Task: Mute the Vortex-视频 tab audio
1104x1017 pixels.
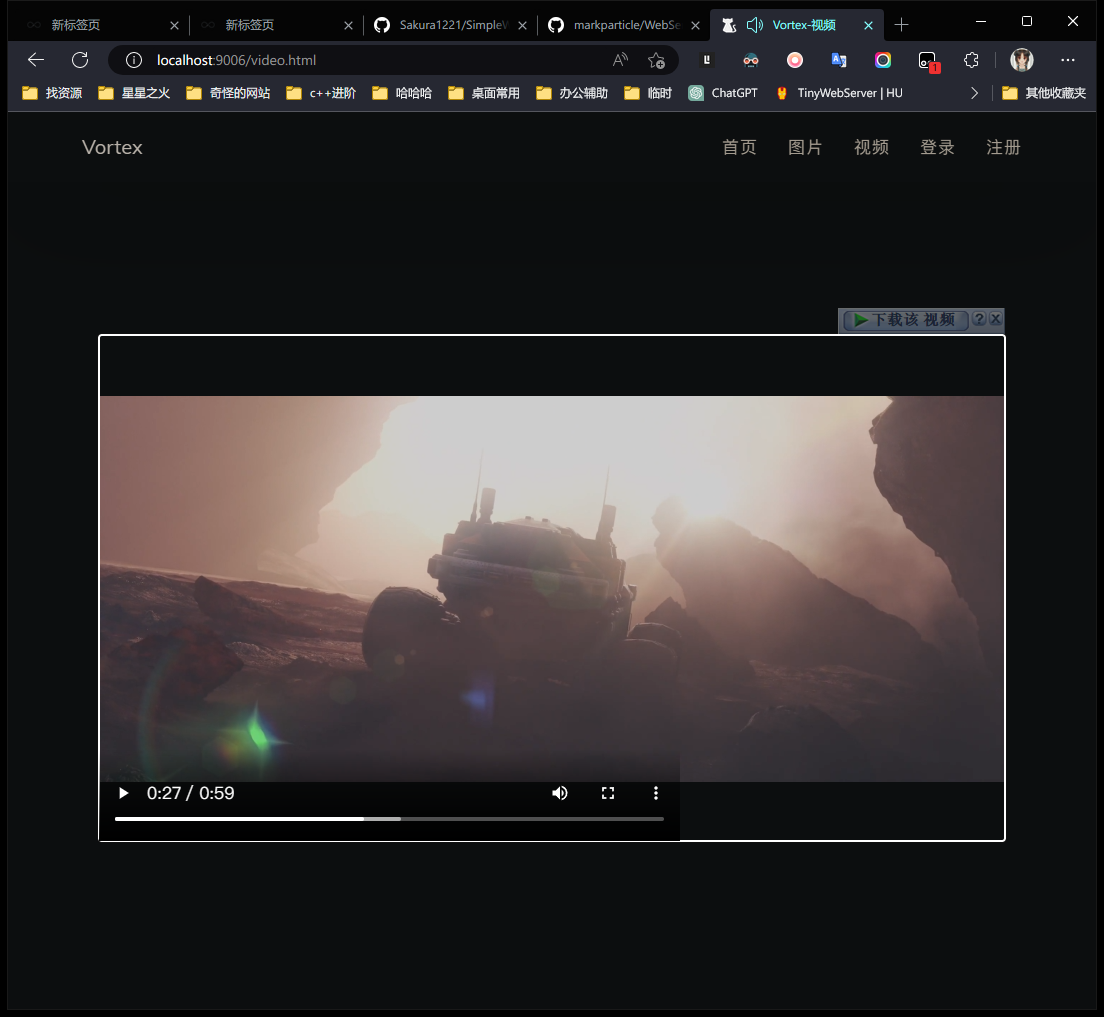Action: 755,25
